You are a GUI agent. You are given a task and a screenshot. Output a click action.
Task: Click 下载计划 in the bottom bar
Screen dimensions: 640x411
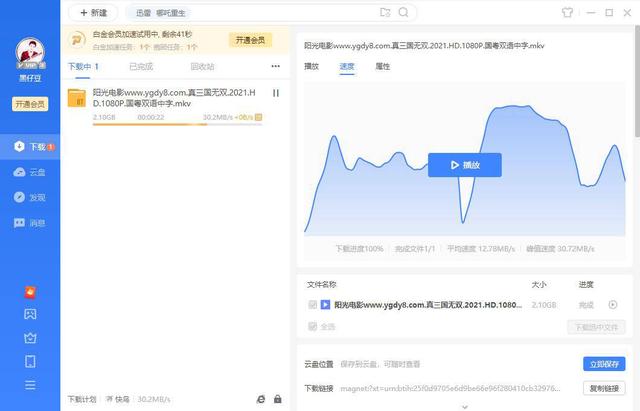point(82,399)
